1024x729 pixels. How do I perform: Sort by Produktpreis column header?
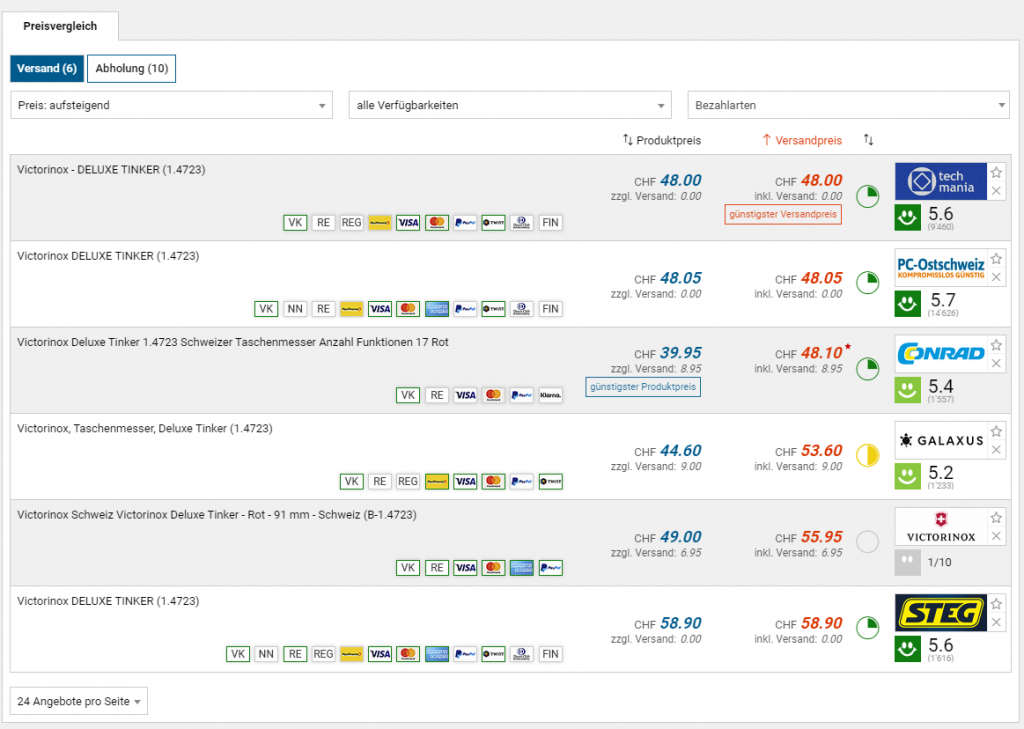(662, 140)
